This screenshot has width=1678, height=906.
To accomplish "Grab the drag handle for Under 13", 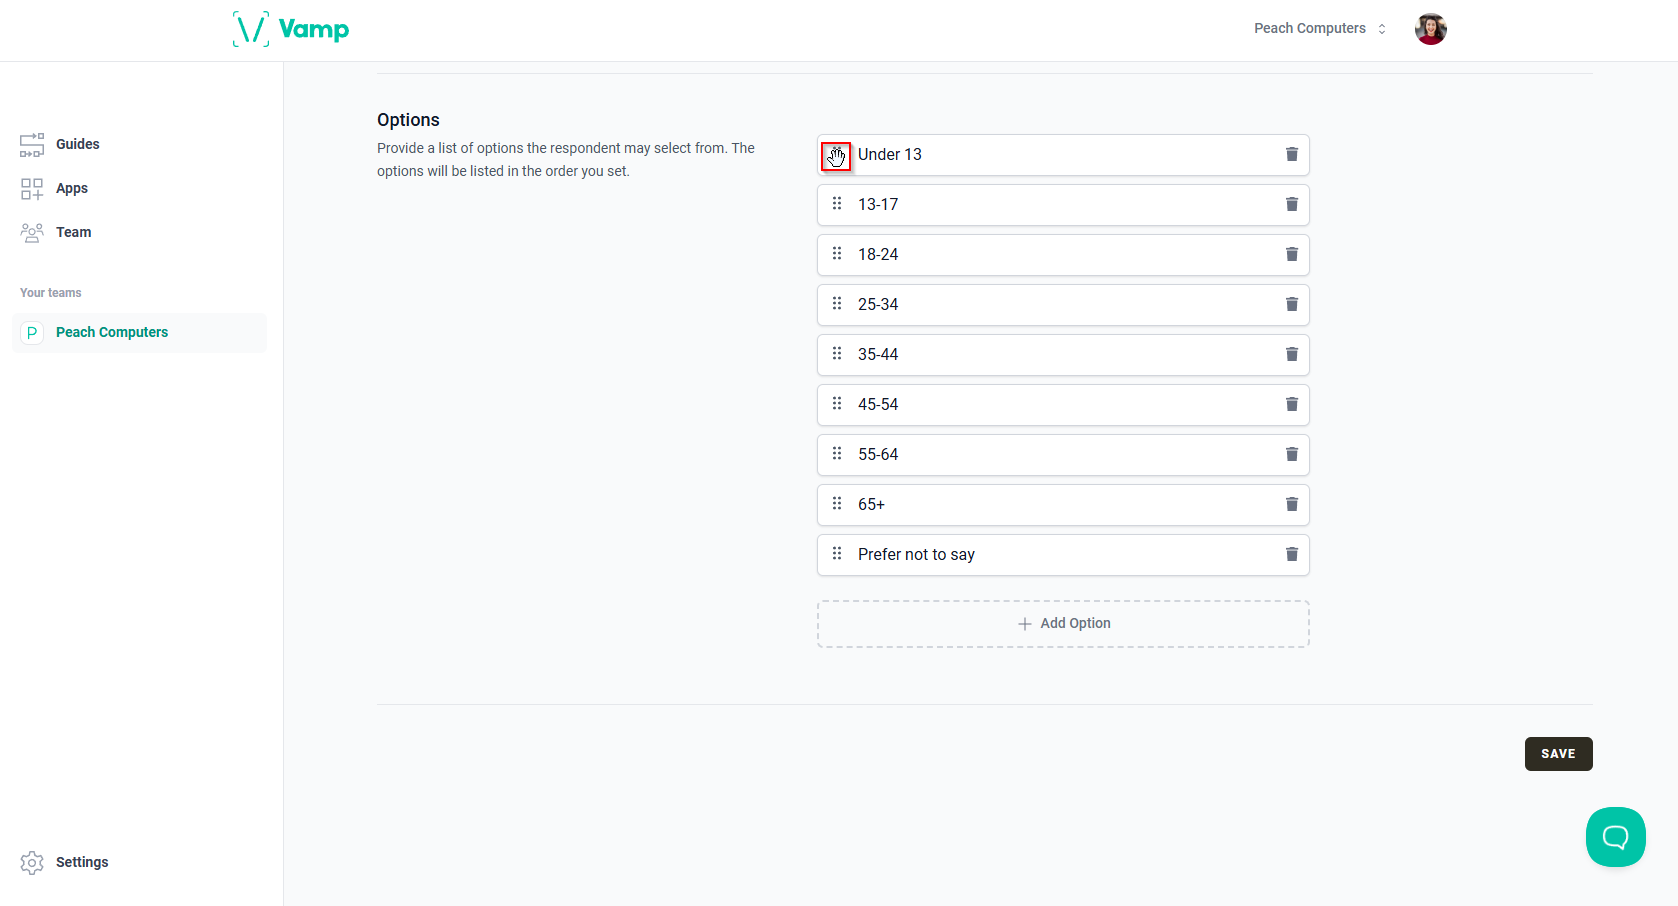I will [836, 156].
